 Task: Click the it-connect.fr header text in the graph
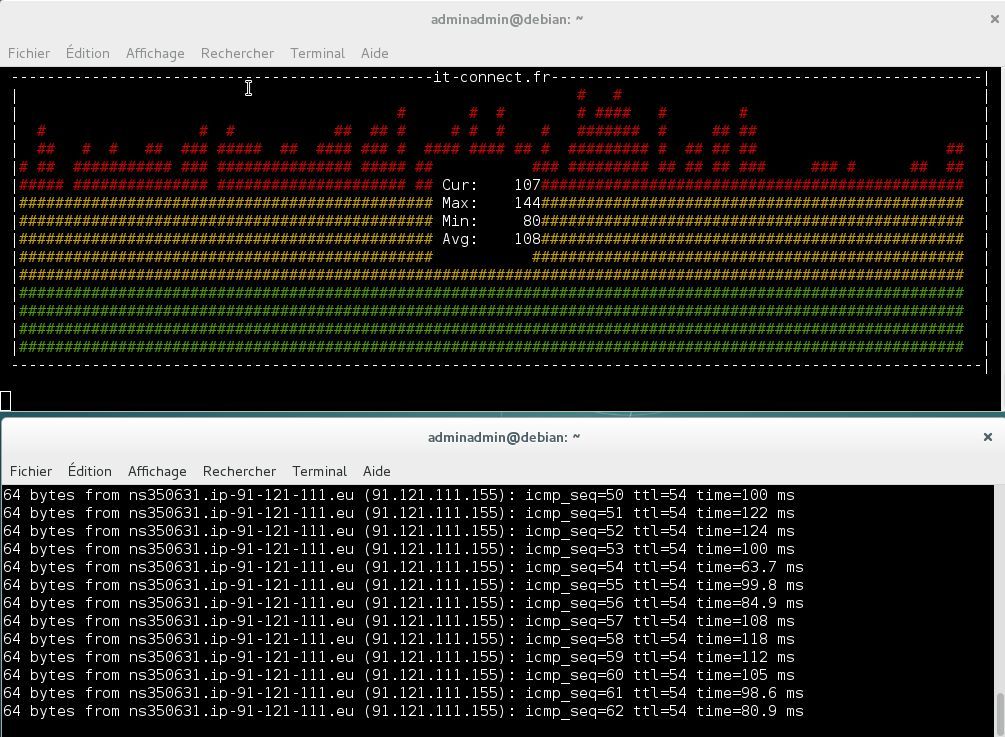(492, 77)
